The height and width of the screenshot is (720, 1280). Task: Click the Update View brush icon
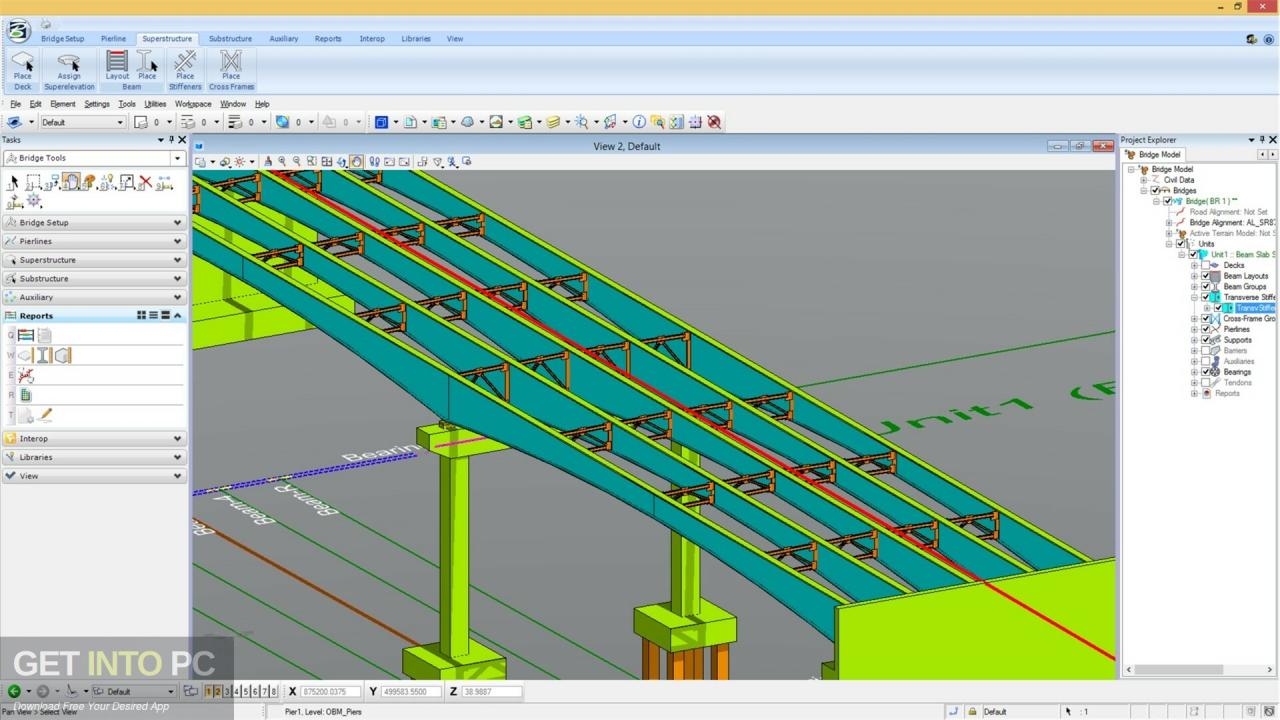click(268, 161)
